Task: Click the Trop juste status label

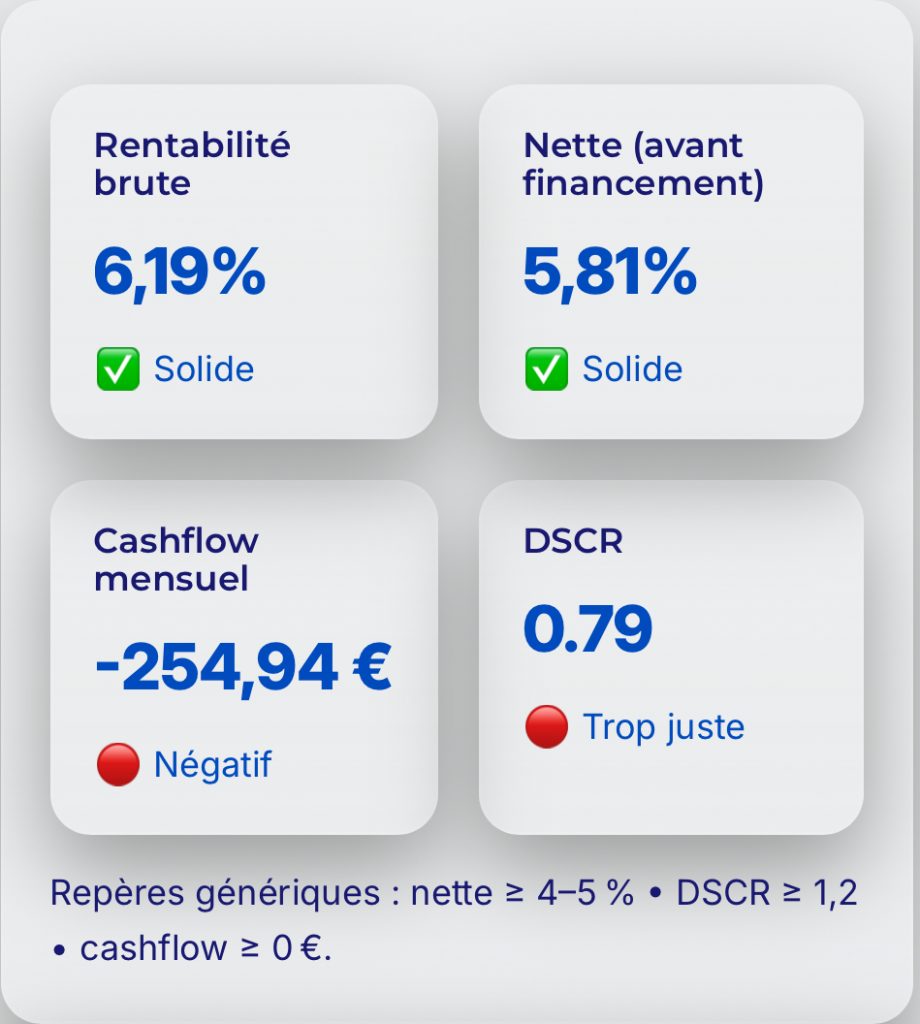Action: click(x=664, y=727)
